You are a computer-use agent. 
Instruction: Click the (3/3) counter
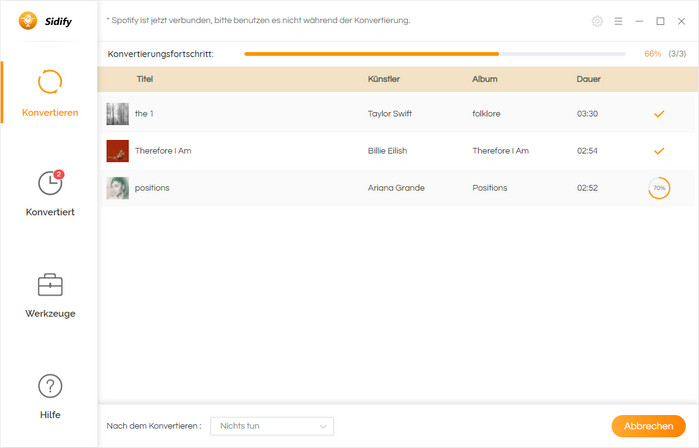(x=677, y=54)
